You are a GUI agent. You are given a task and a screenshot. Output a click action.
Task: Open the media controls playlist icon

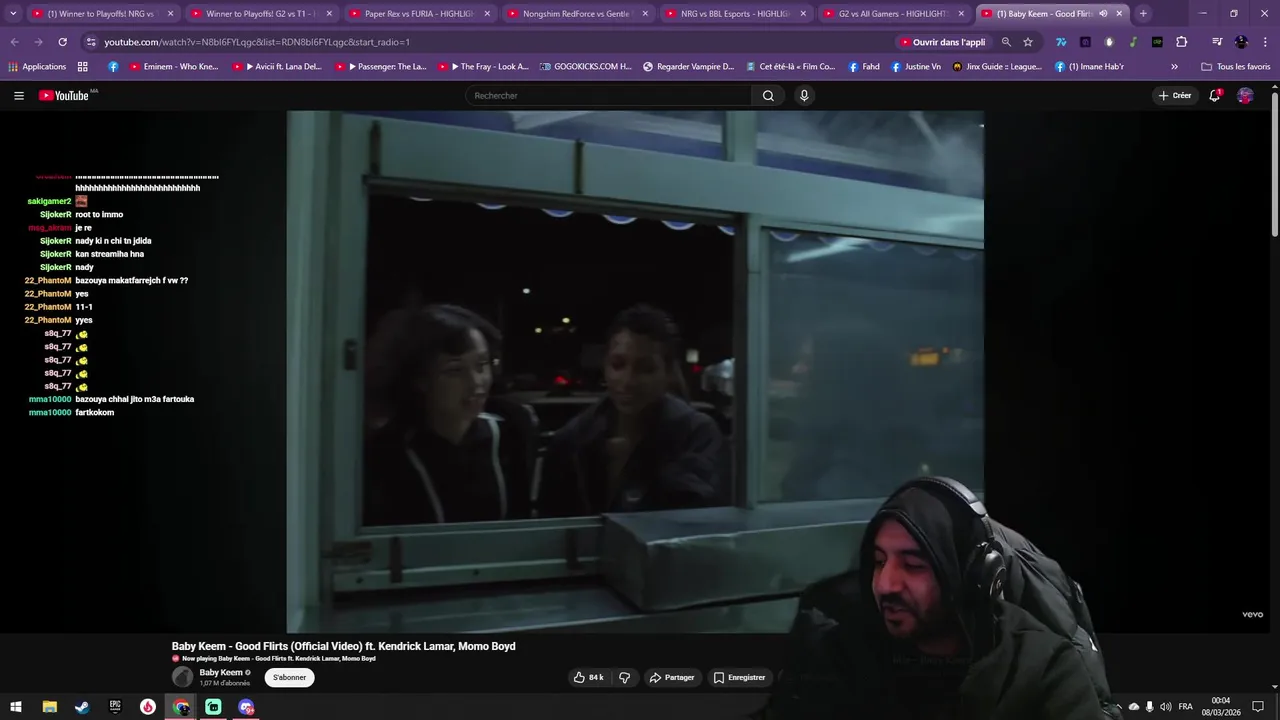tap(1217, 42)
